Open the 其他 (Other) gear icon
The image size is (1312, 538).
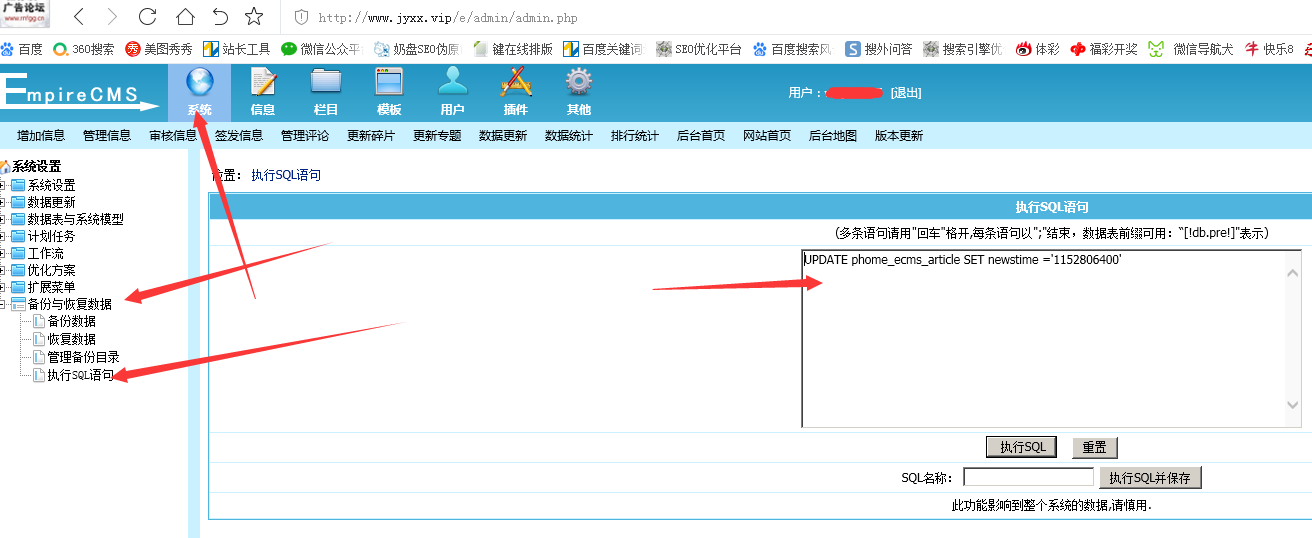[x=578, y=84]
